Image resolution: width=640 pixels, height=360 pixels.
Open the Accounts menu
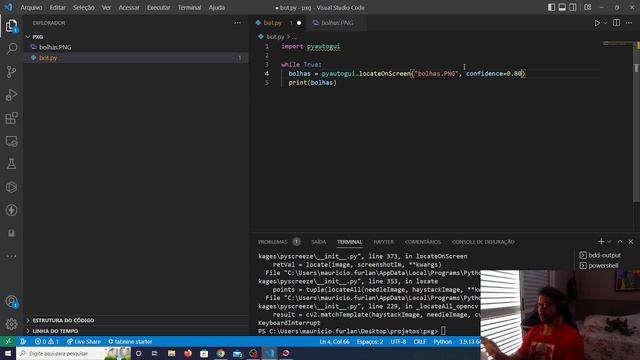pyautogui.click(x=11, y=302)
